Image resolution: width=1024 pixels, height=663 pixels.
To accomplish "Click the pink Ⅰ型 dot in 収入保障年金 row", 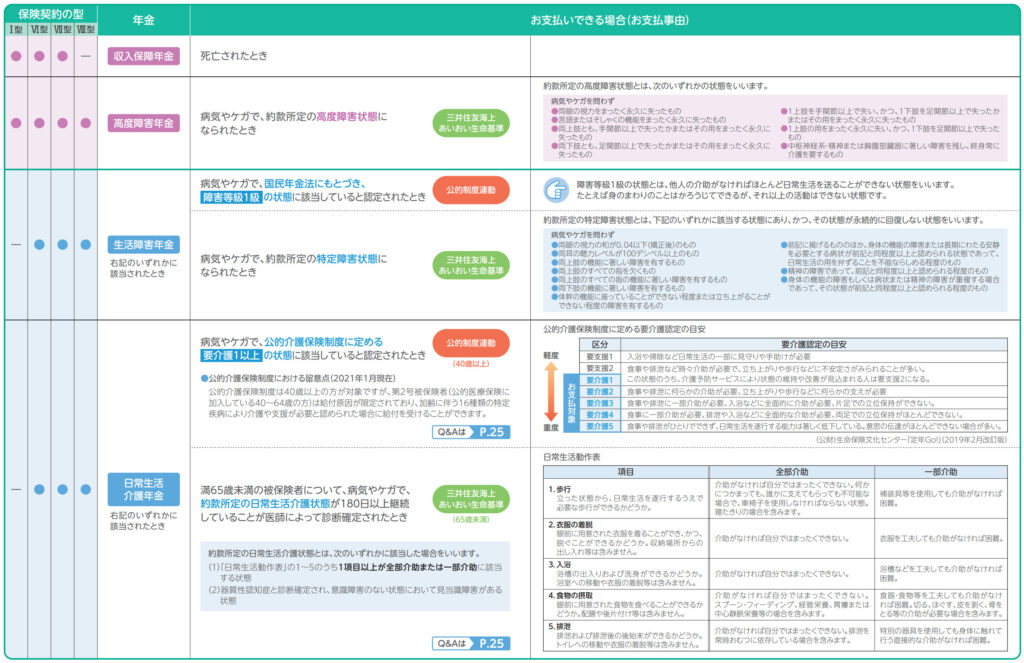I will [x=15, y=56].
